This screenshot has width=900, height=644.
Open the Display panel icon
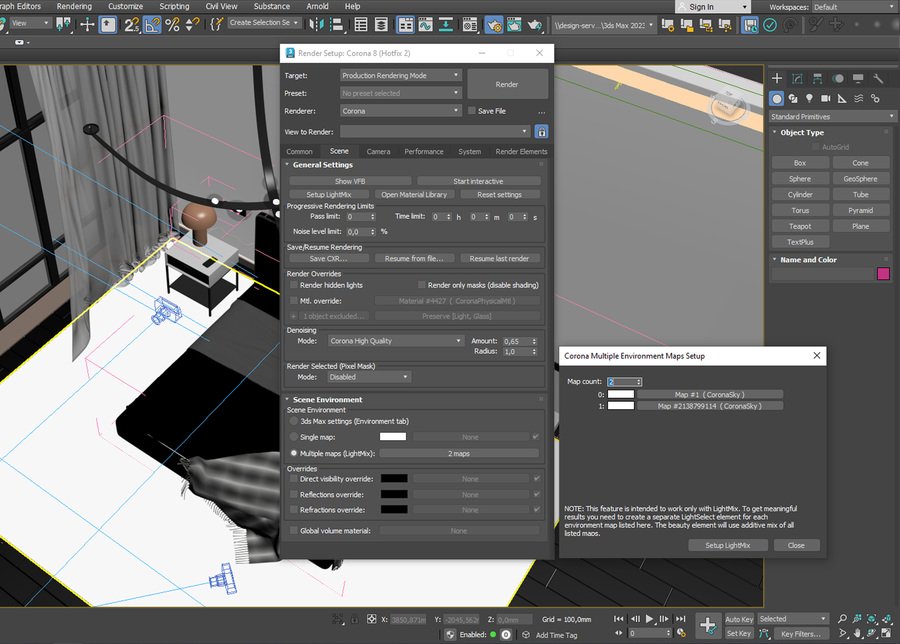point(858,78)
